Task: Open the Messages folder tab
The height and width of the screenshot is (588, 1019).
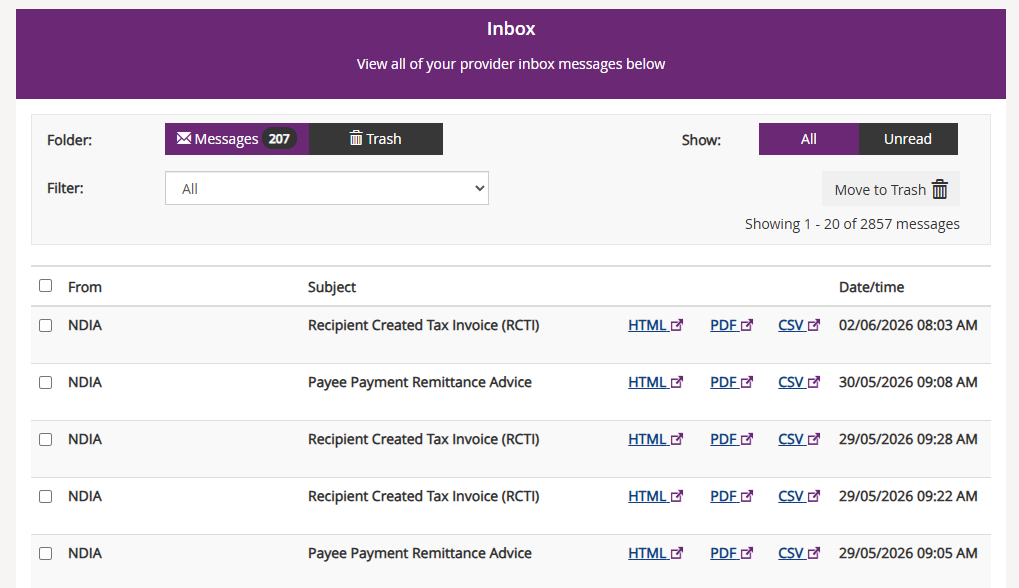Action: (237, 139)
